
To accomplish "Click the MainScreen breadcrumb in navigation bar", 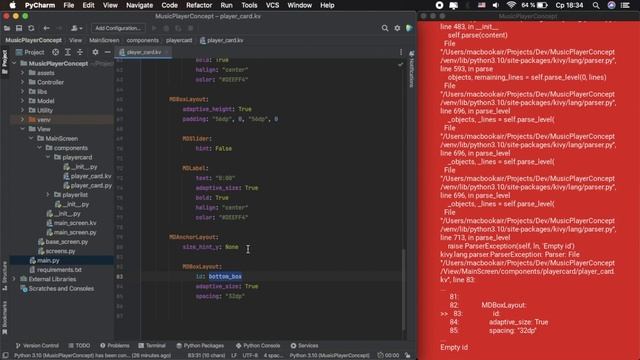I will pos(104,40).
